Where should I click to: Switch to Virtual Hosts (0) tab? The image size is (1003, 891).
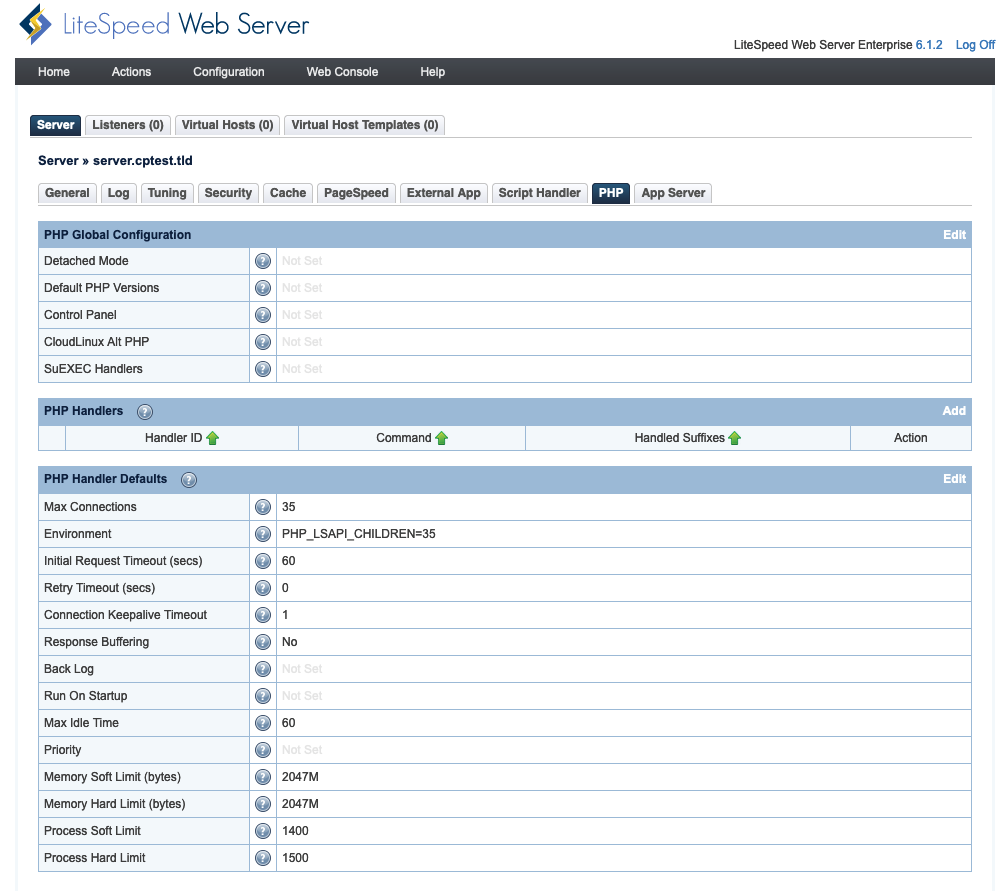pyautogui.click(x=227, y=125)
